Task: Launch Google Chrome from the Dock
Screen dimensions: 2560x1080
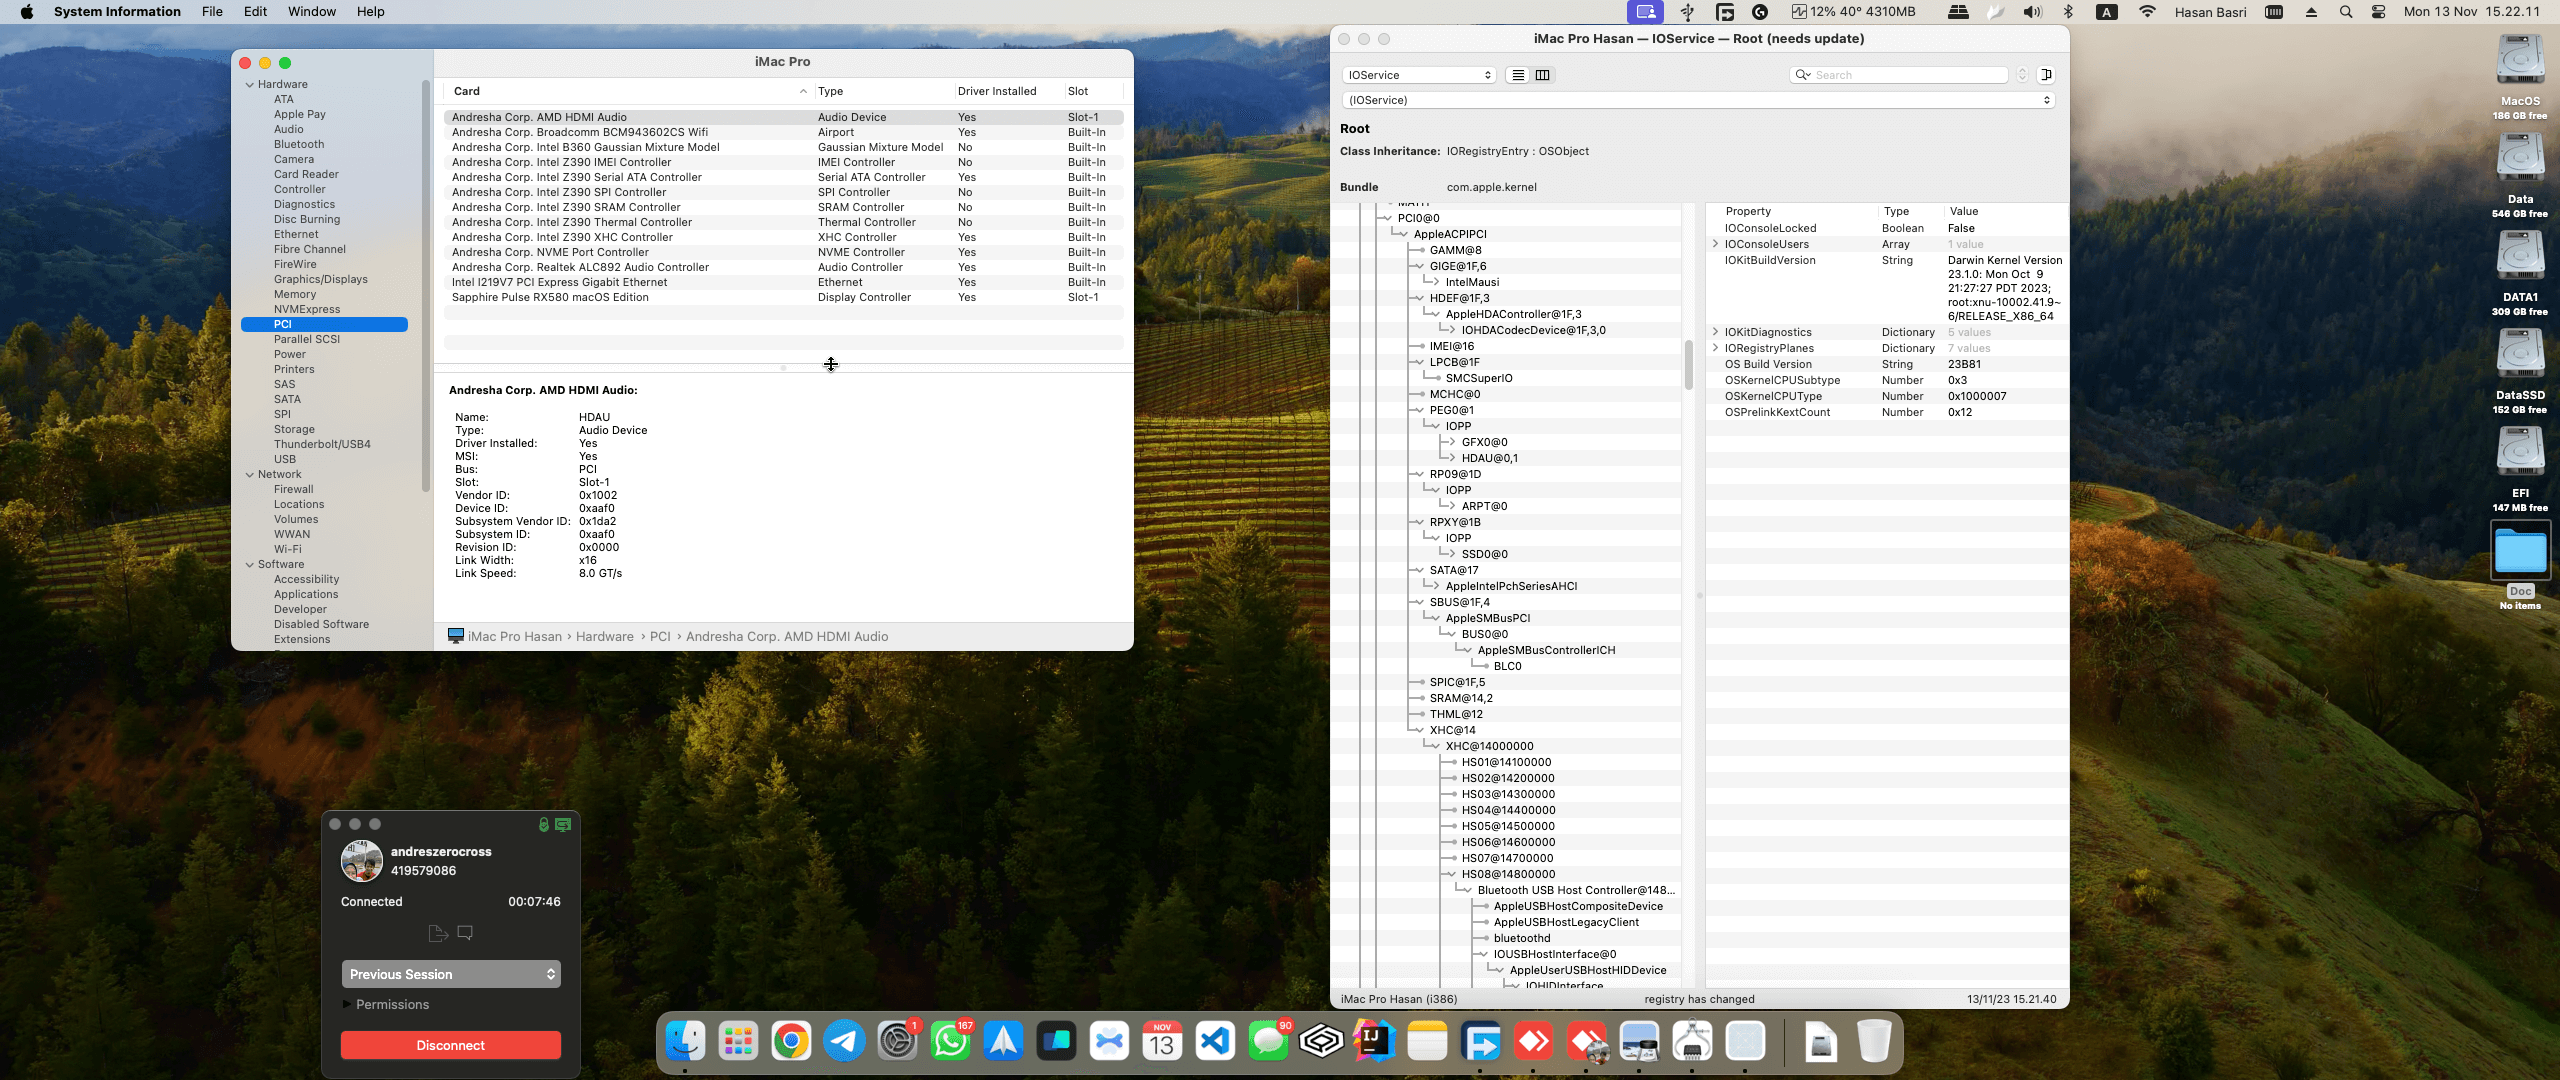Action: coord(791,1042)
